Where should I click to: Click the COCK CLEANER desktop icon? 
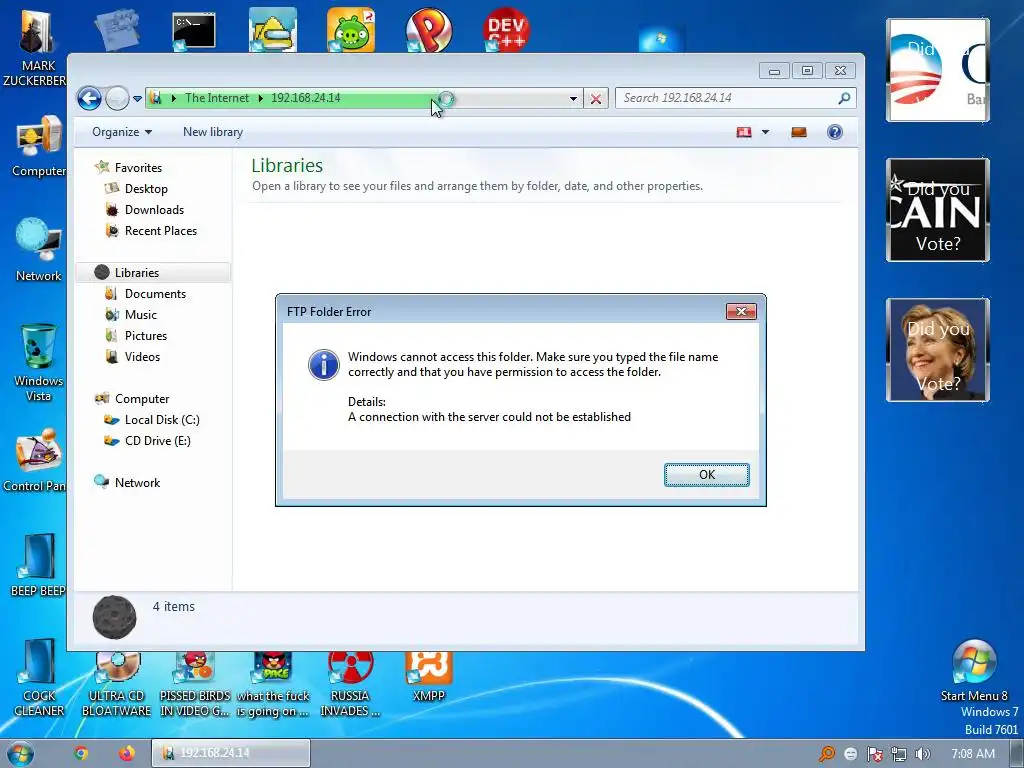pos(39,677)
